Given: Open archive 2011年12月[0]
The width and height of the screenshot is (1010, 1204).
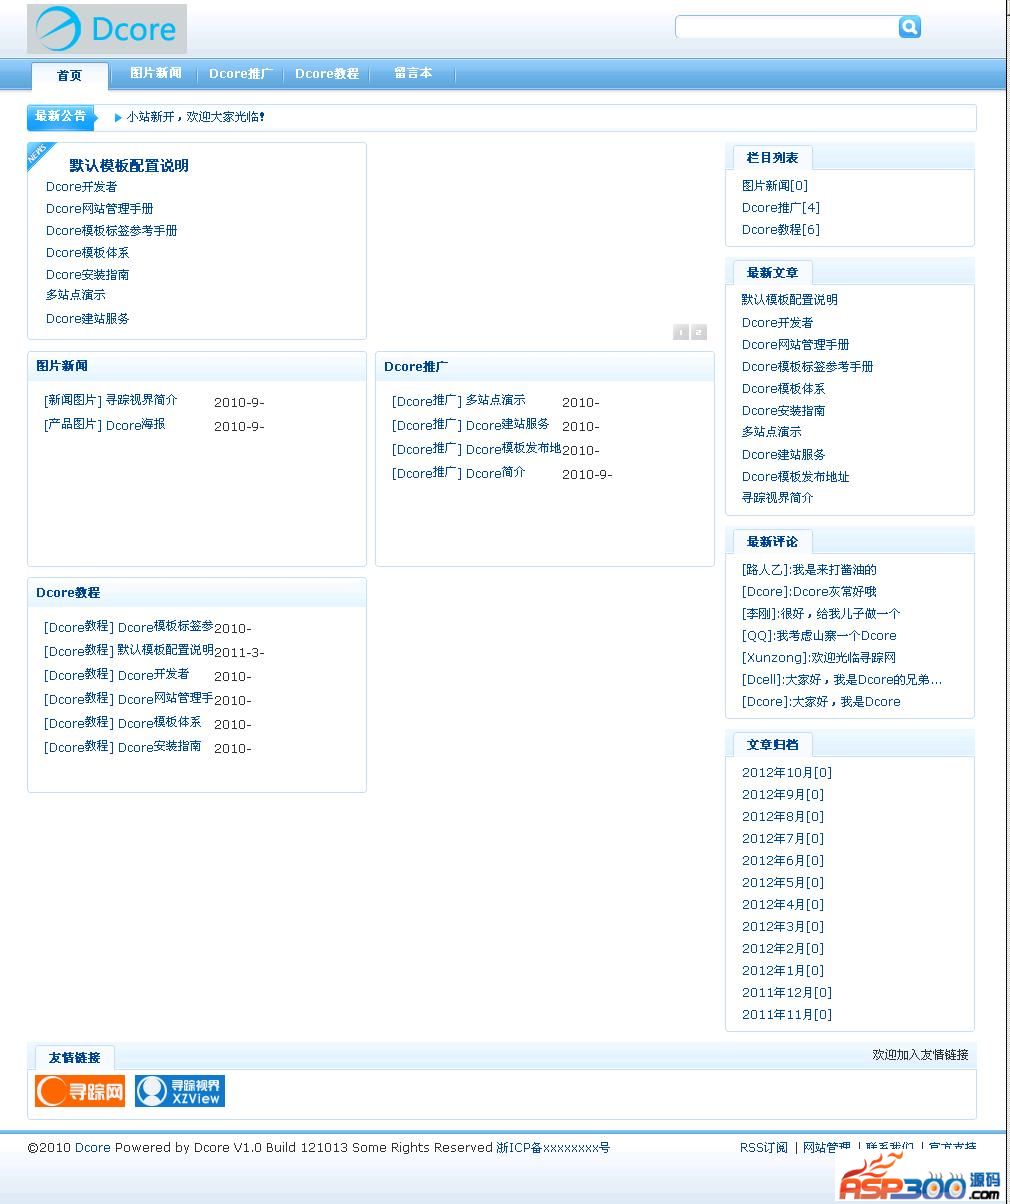Looking at the screenshot, I should coord(787,993).
